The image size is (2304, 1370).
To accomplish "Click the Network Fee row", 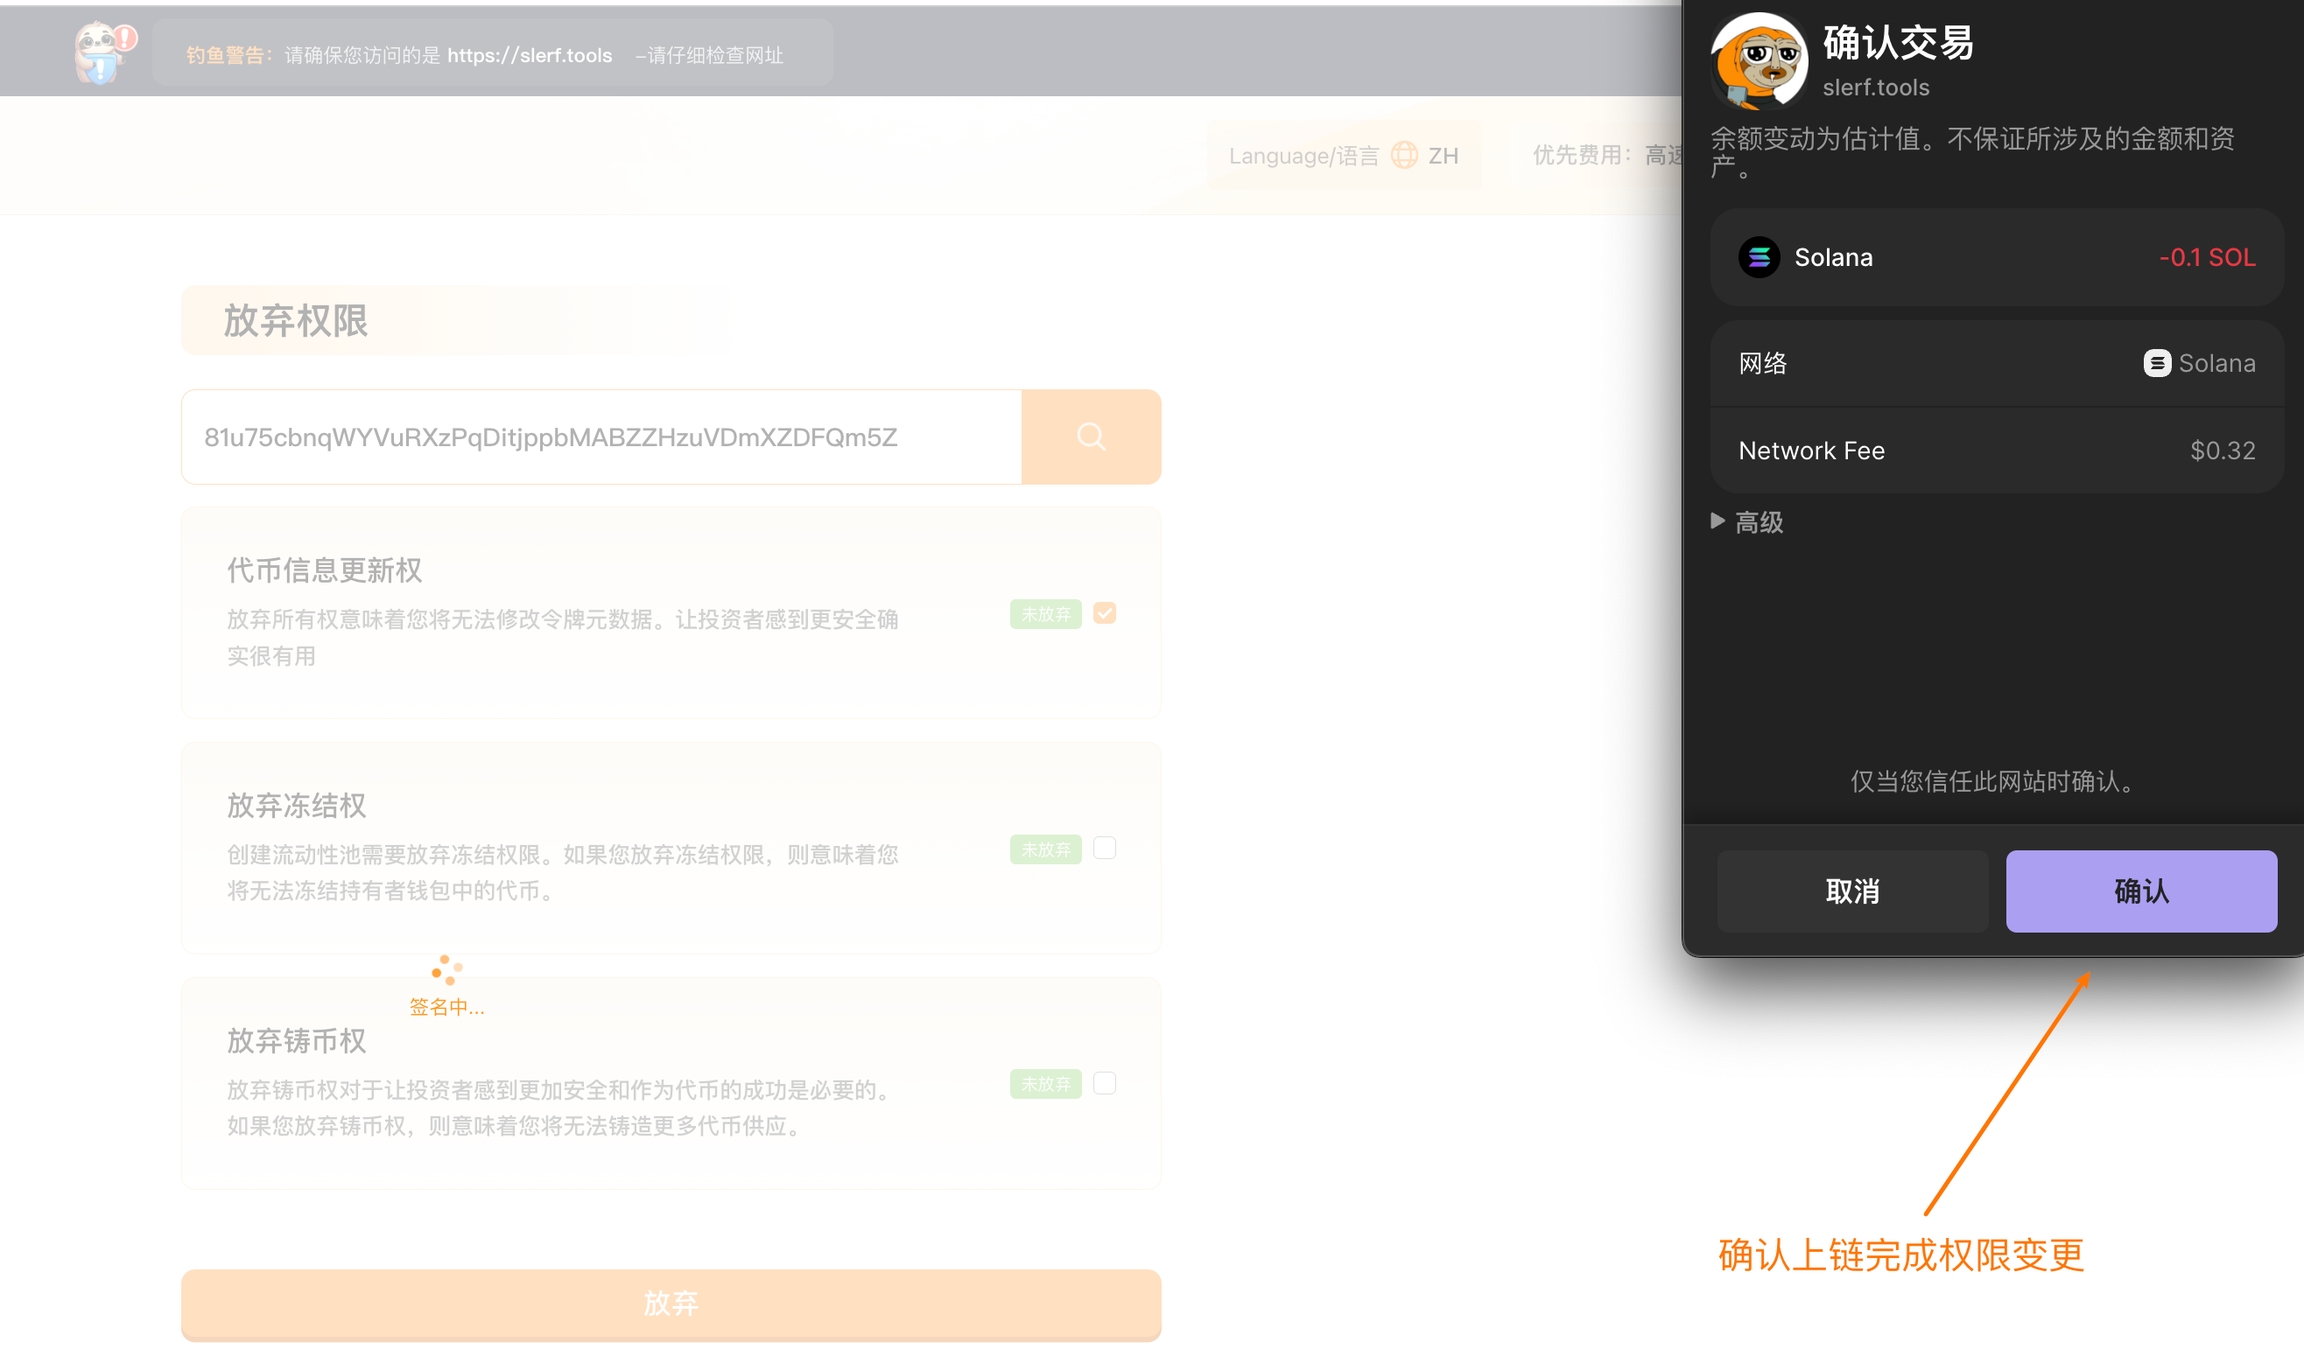I will [x=1996, y=451].
